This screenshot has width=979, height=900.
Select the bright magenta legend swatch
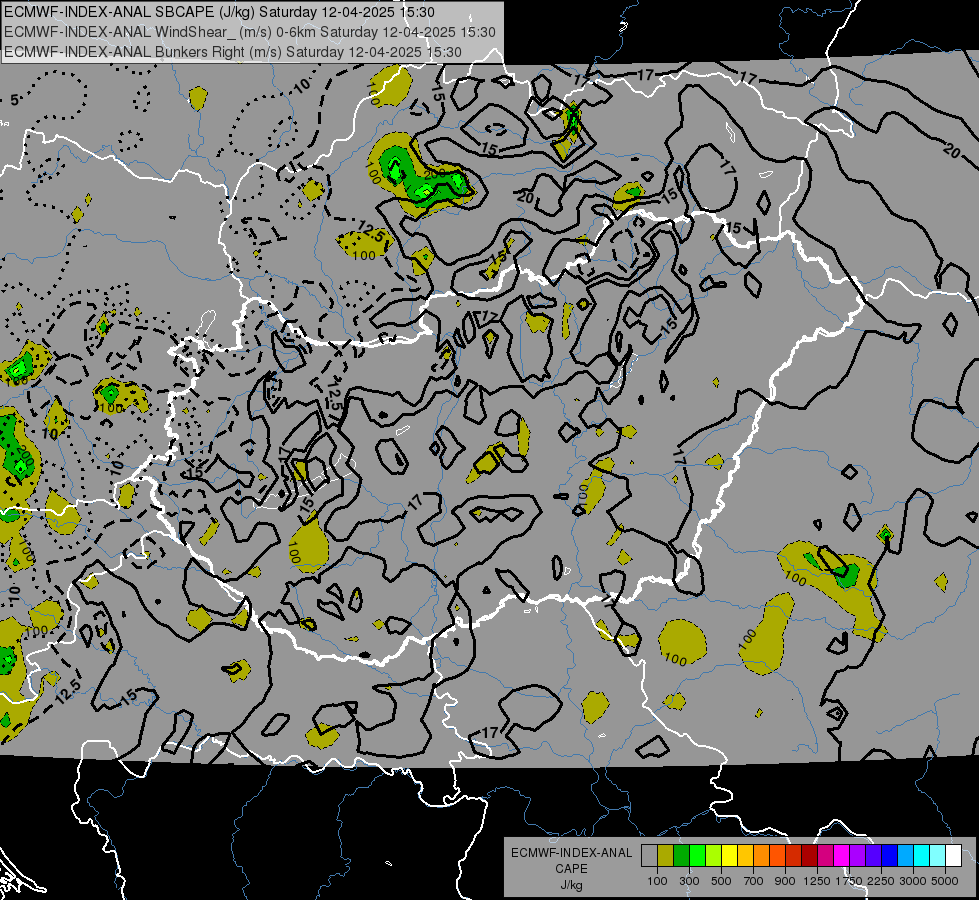[x=842, y=855]
